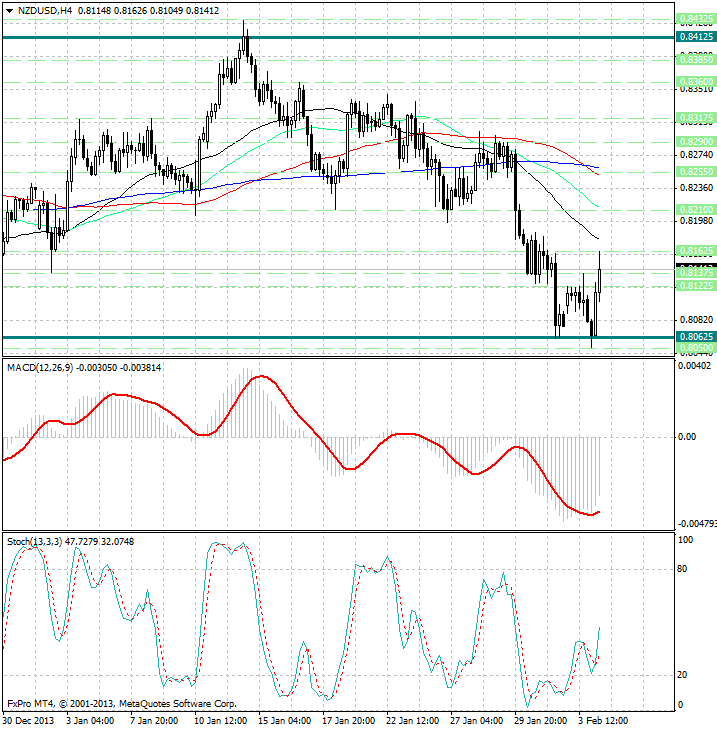Select the 0.82900 price level label
Viewport: 717px width, 729px height.
pyautogui.click(x=696, y=141)
